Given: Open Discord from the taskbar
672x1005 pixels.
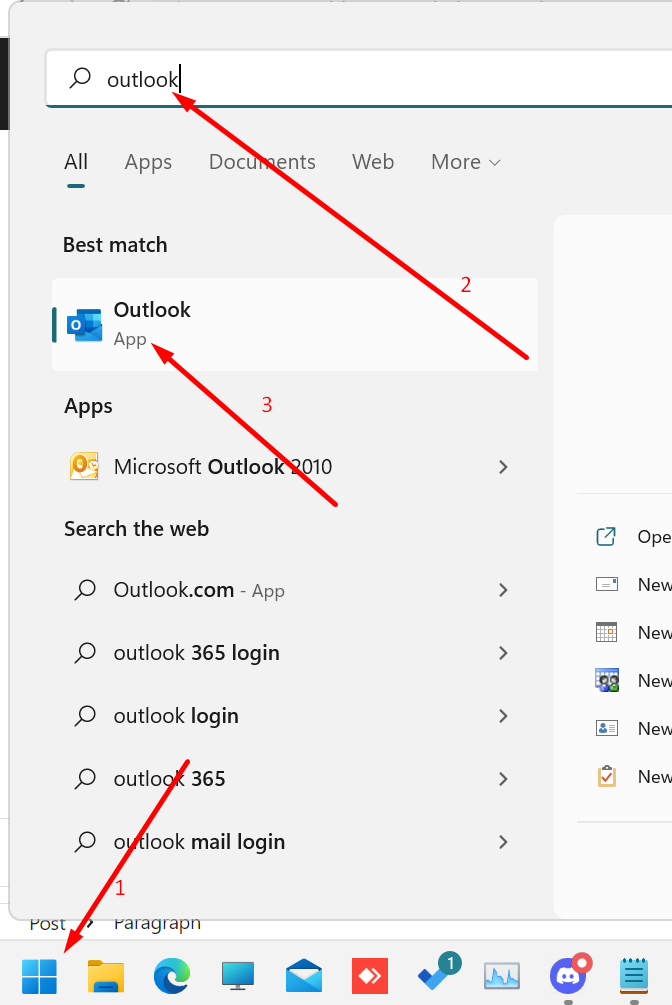Looking at the screenshot, I should (x=570, y=974).
